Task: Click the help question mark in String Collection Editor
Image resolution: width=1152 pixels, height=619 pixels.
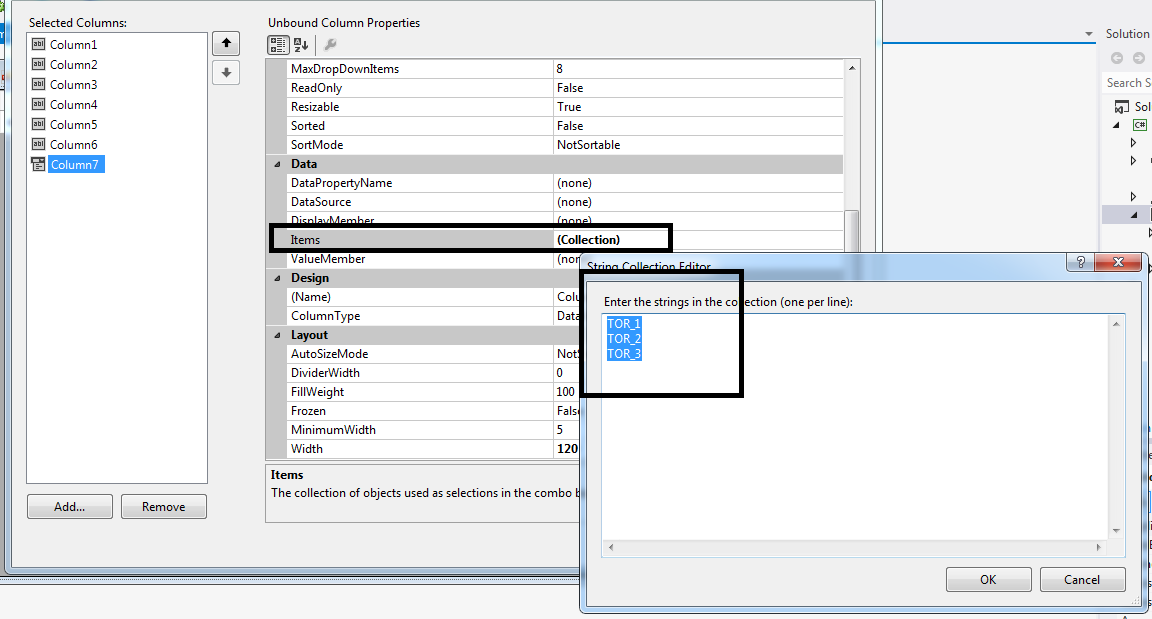Action: tap(1080, 262)
